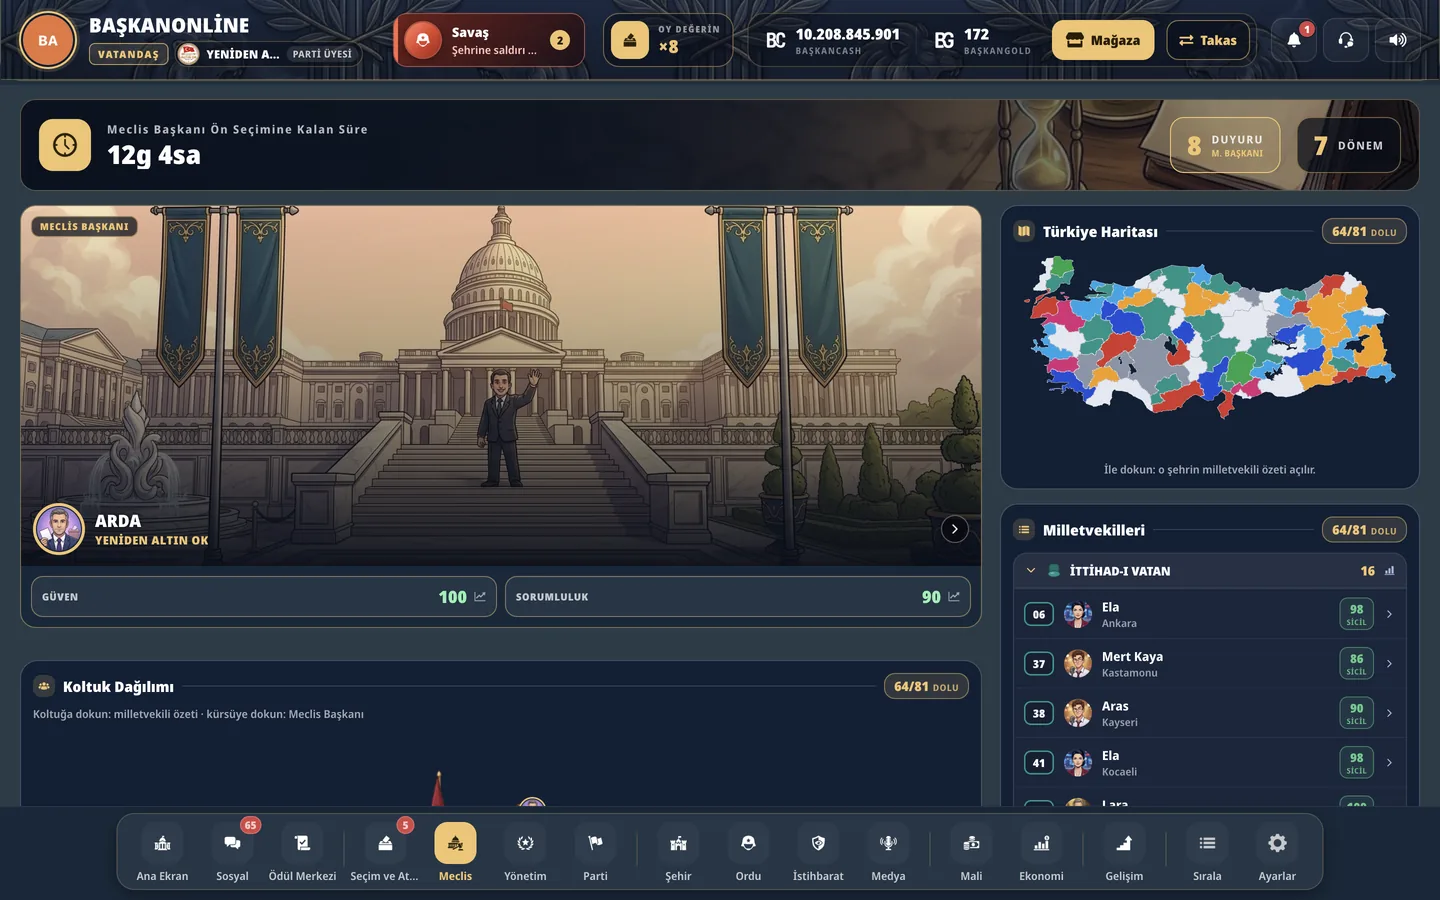Open İttihad-ı Vatan party statistics icon
1440x900 pixels.
(x=1390, y=571)
